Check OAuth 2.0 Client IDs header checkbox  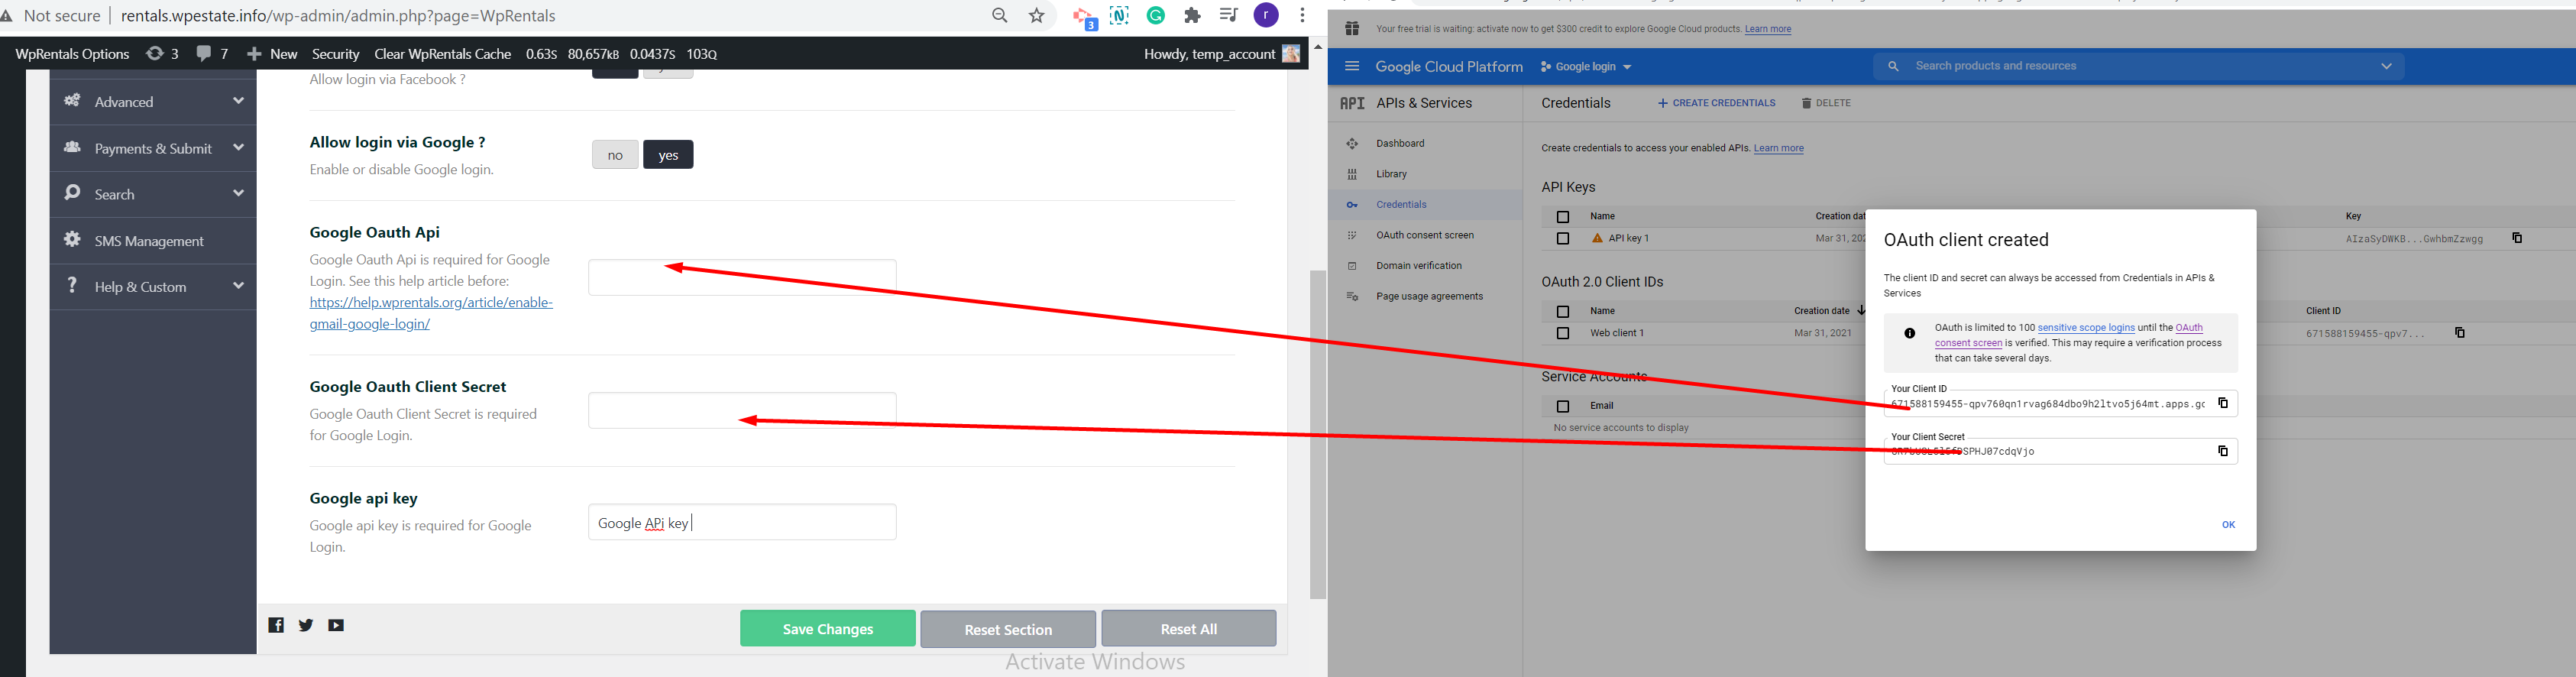pos(1563,312)
